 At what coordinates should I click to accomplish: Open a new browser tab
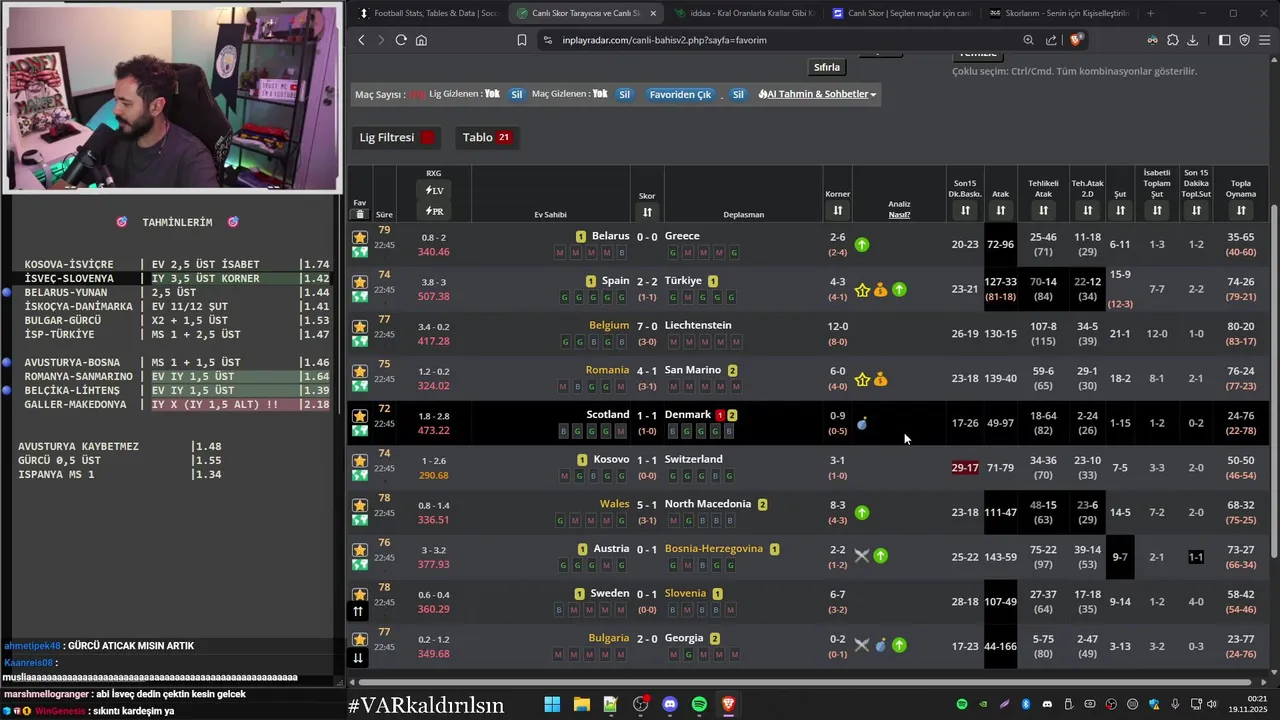[1150, 13]
